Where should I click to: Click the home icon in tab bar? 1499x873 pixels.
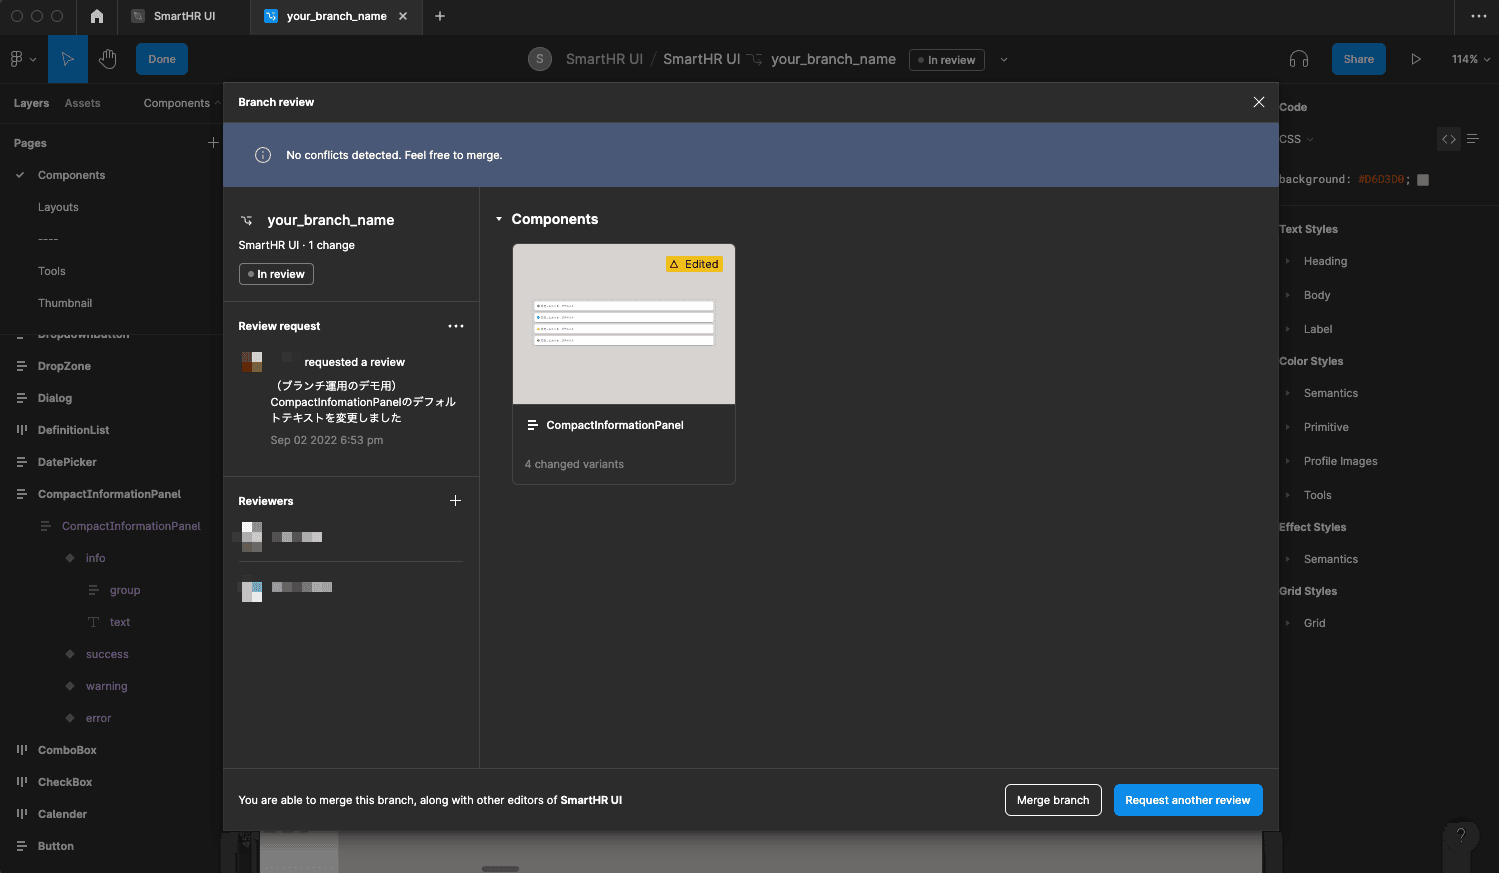point(97,16)
